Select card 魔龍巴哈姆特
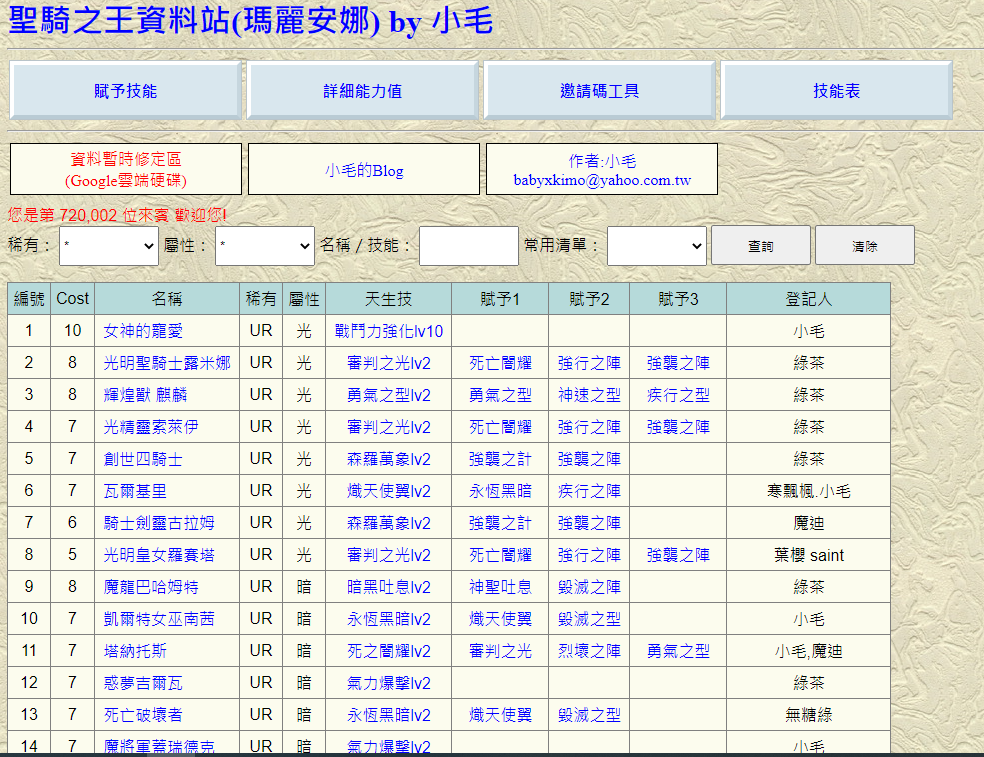 151,587
